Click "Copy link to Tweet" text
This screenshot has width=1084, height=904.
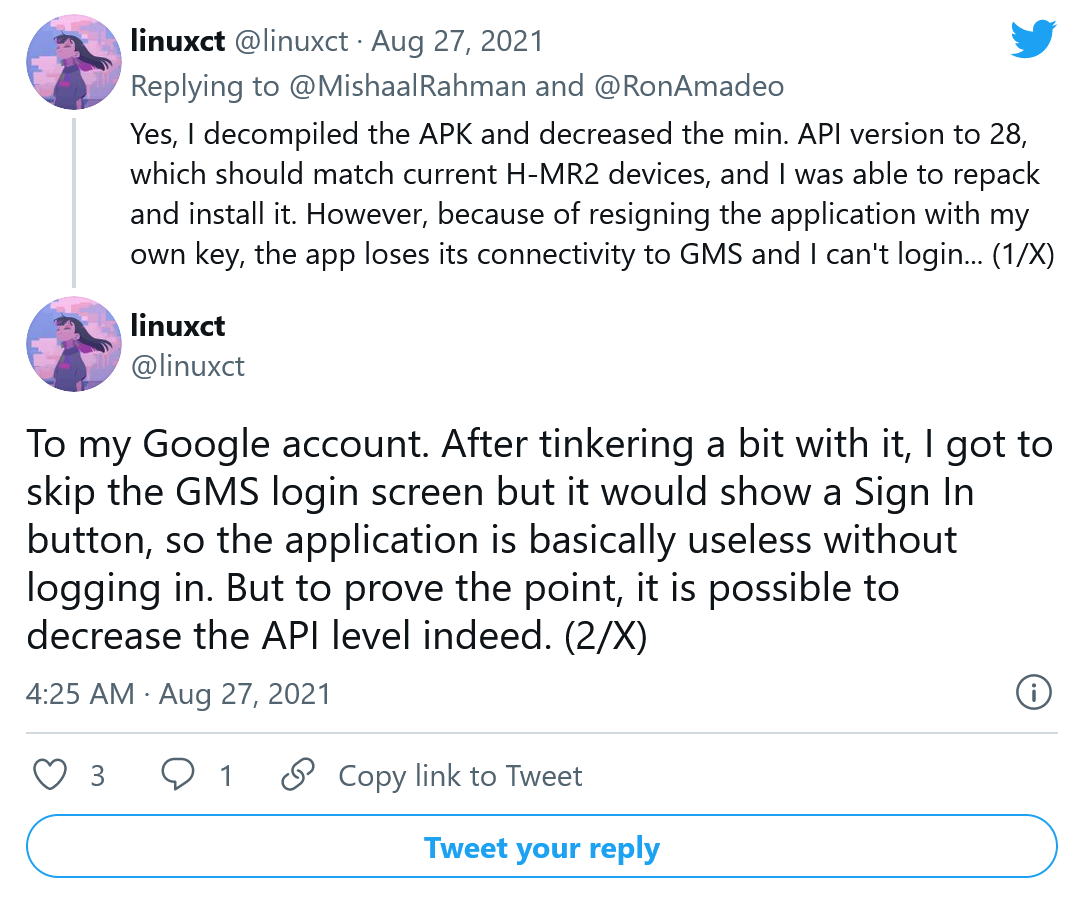[460, 776]
